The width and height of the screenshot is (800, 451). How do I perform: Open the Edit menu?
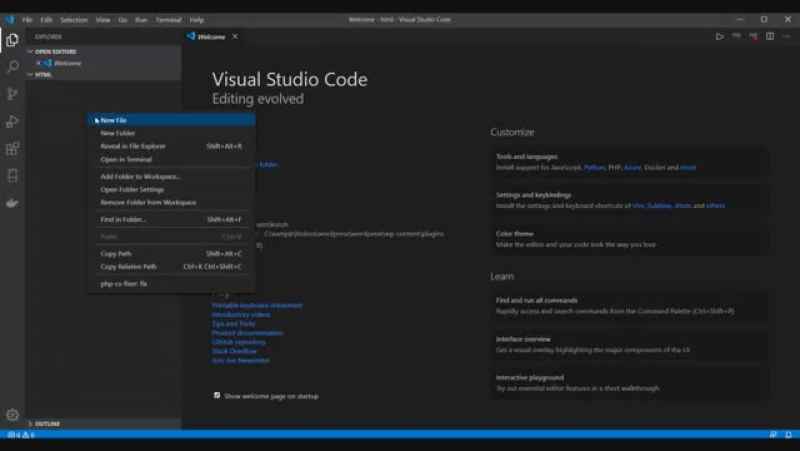pyautogui.click(x=46, y=19)
